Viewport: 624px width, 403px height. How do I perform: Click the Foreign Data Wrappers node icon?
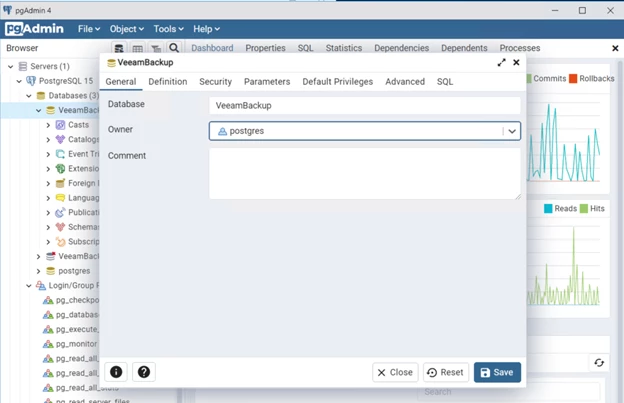pos(60,183)
